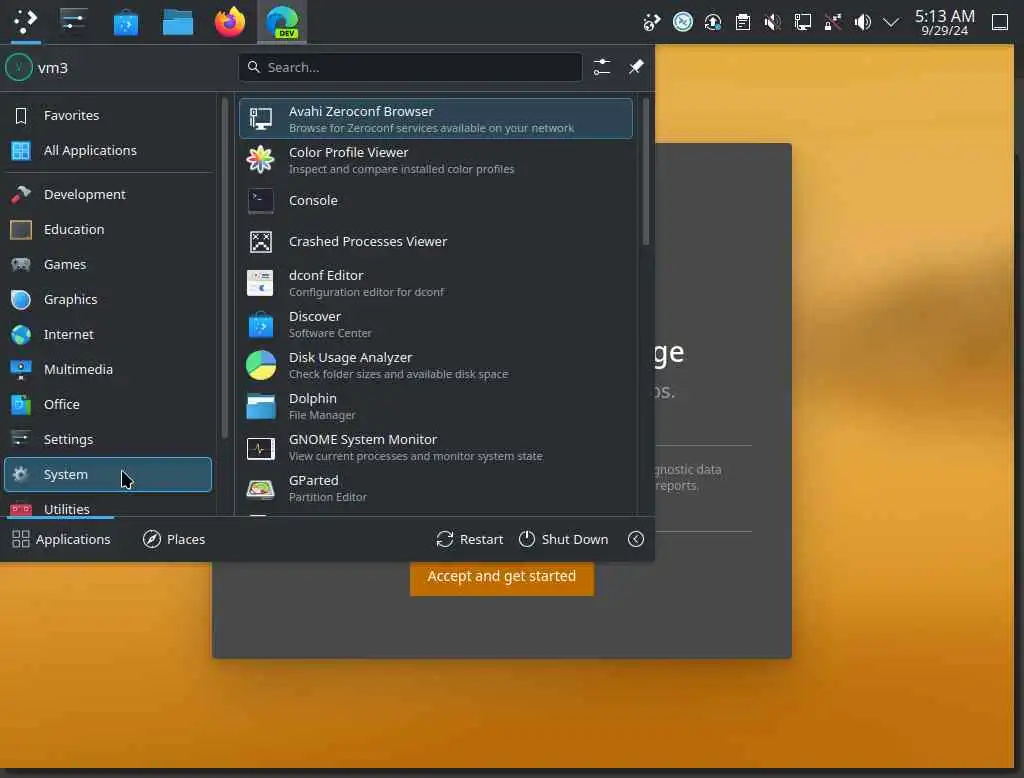The image size is (1024, 778).
Task: Click the show desktop icon
Action: pos(1000,22)
